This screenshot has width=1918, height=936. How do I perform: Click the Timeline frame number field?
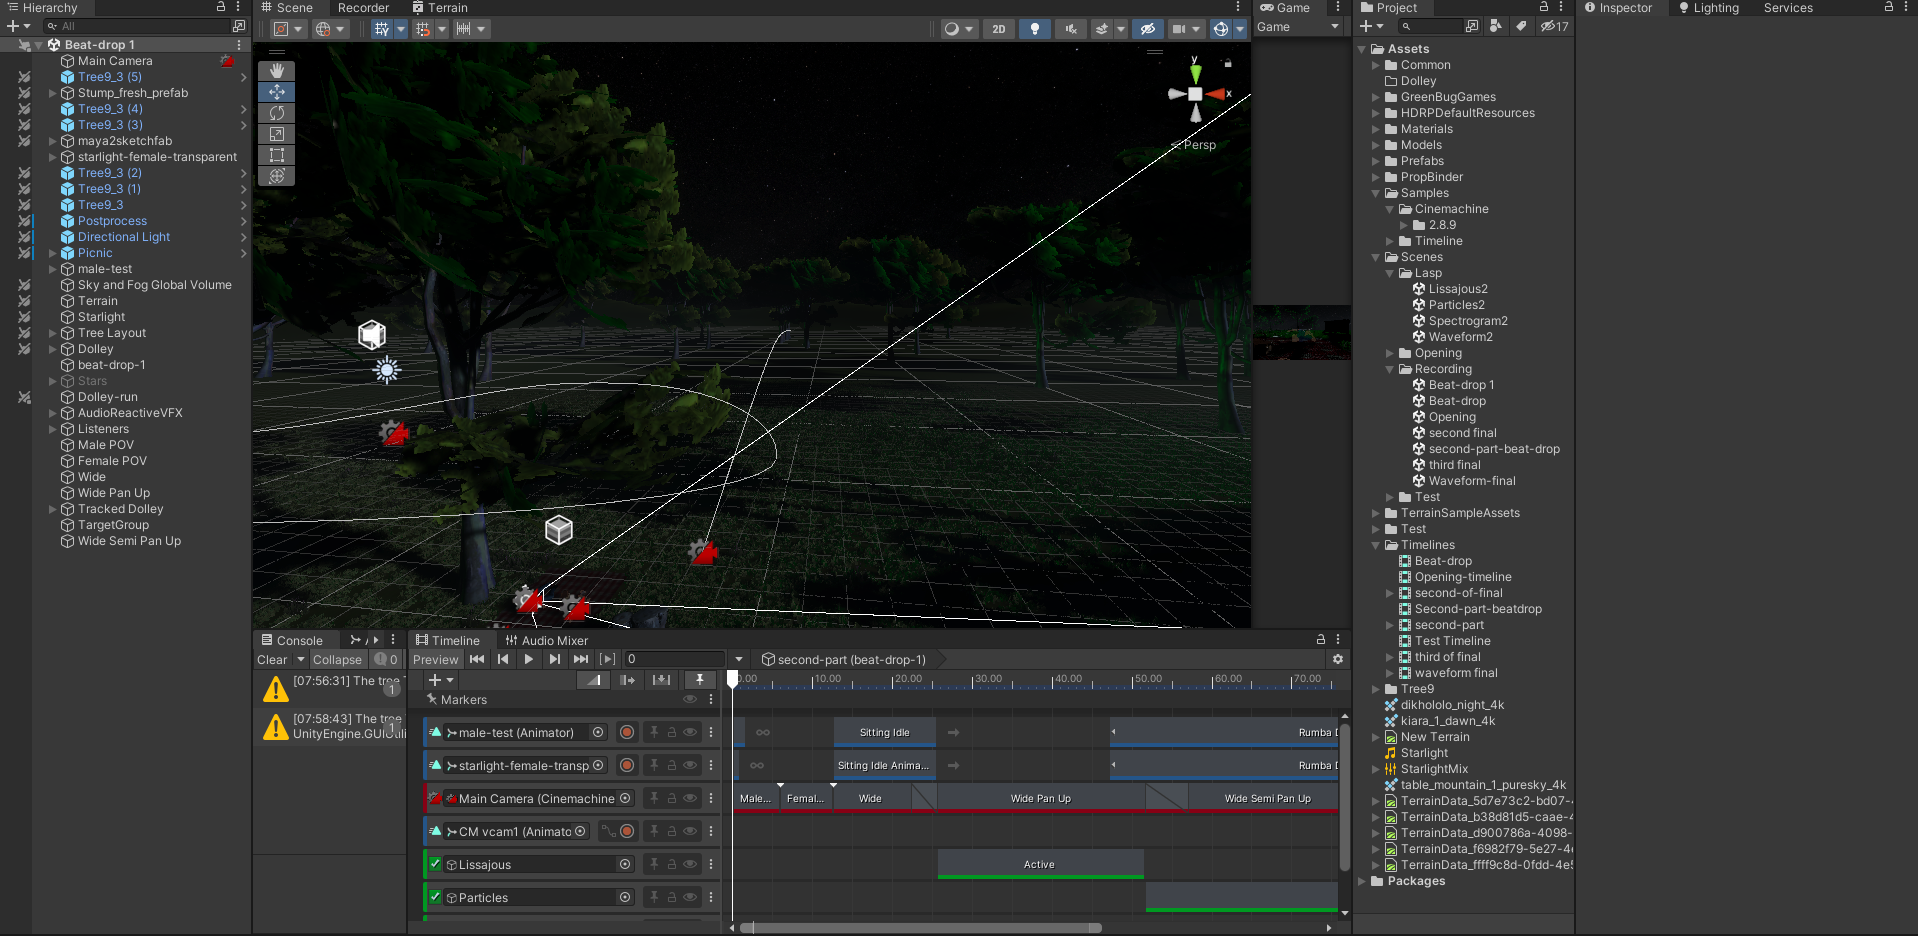click(675, 659)
